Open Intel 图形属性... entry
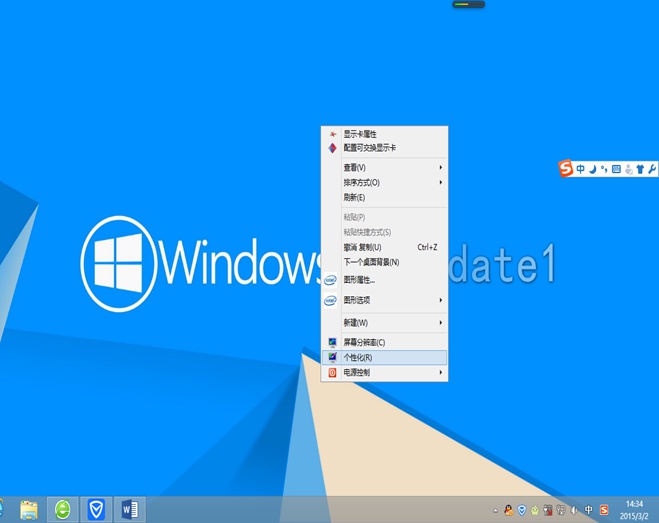This screenshot has height=523, width=659. tap(384, 280)
